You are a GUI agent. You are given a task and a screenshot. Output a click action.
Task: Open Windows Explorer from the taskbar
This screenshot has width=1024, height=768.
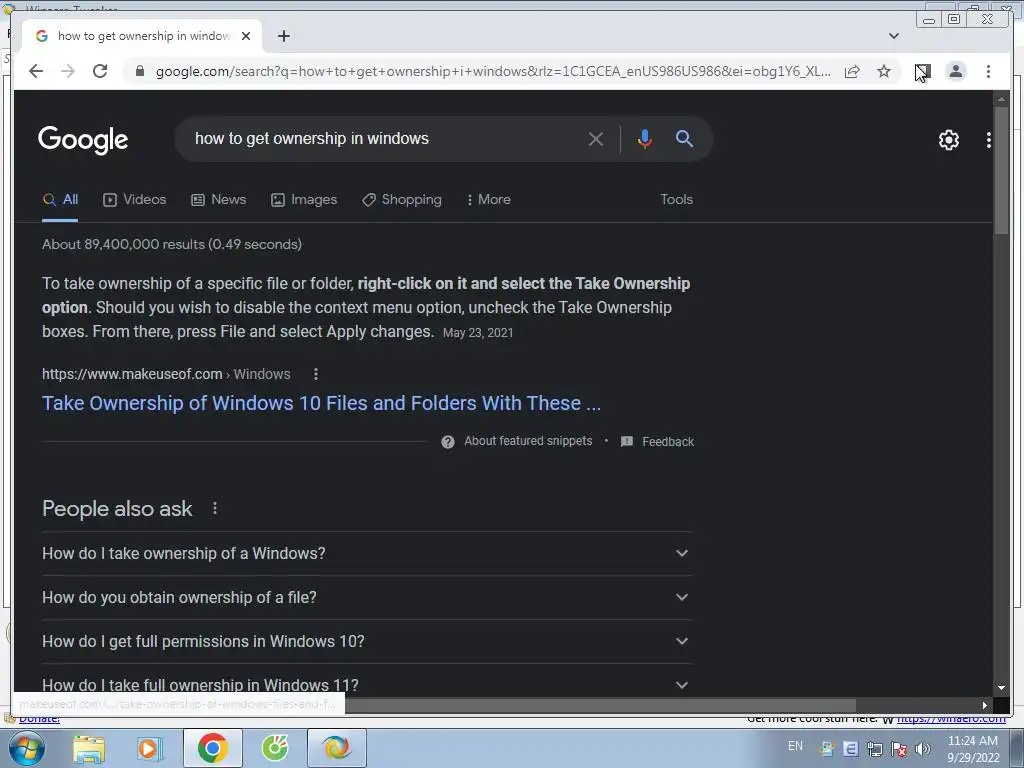click(89, 748)
